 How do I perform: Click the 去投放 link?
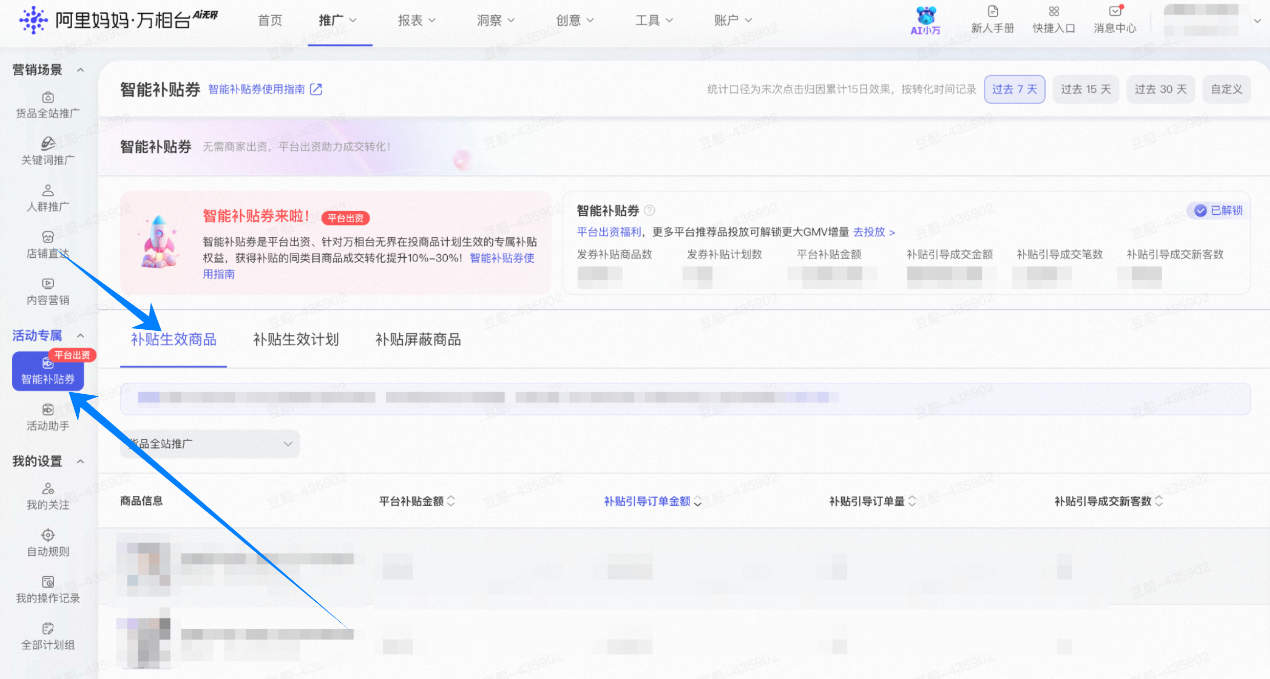point(874,232)
